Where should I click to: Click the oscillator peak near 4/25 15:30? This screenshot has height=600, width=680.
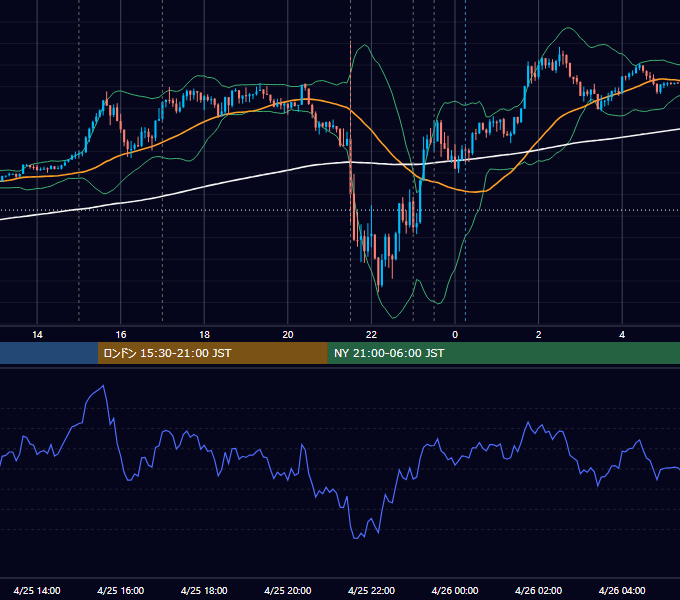(x=103, y=385)
